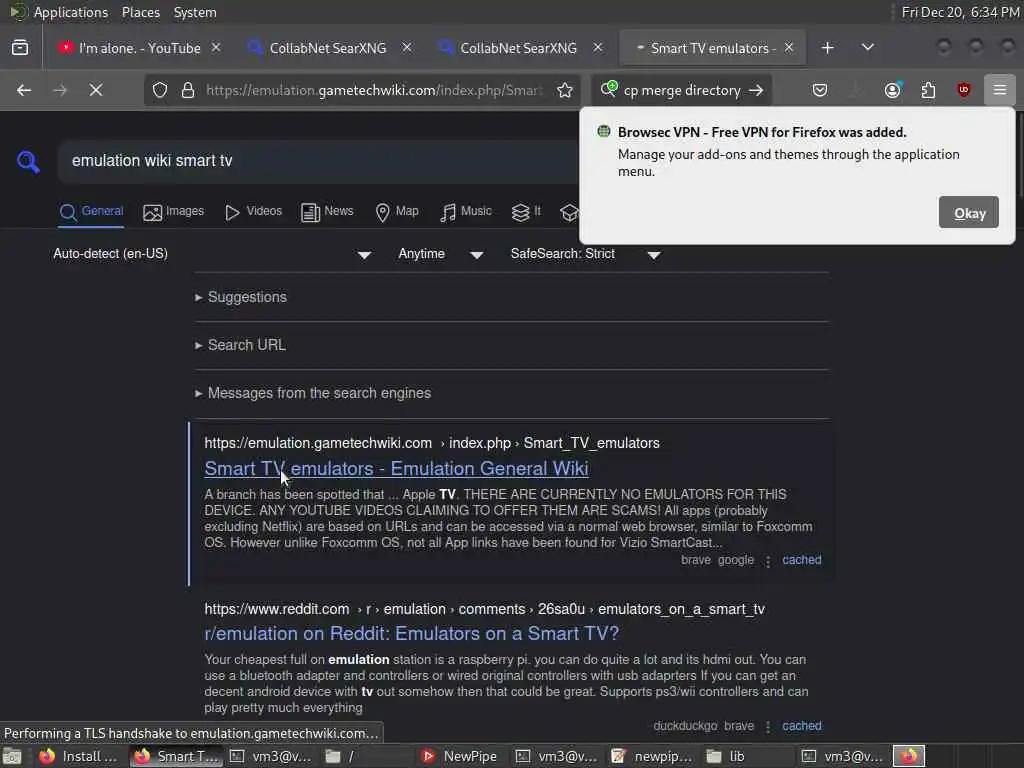Open cached link for the gametechwiki result
This screenshot has width=1024, height=768.
pos(801,560)
